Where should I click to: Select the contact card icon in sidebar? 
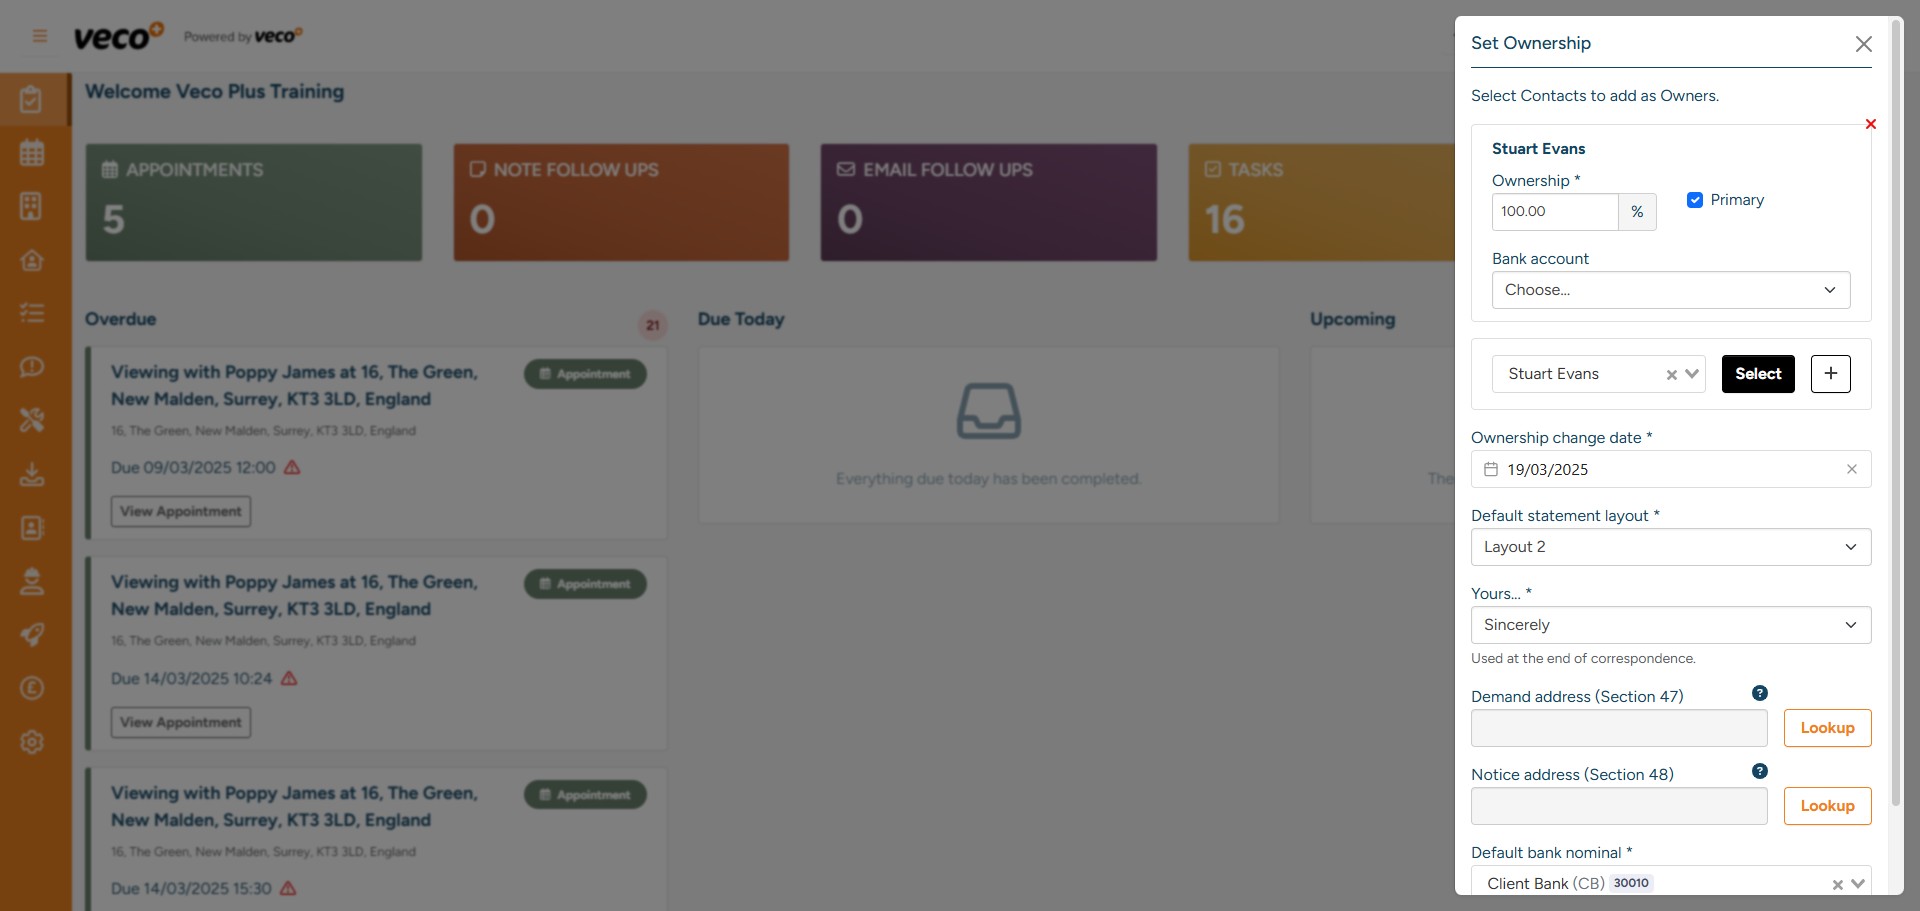click(33, 528)
